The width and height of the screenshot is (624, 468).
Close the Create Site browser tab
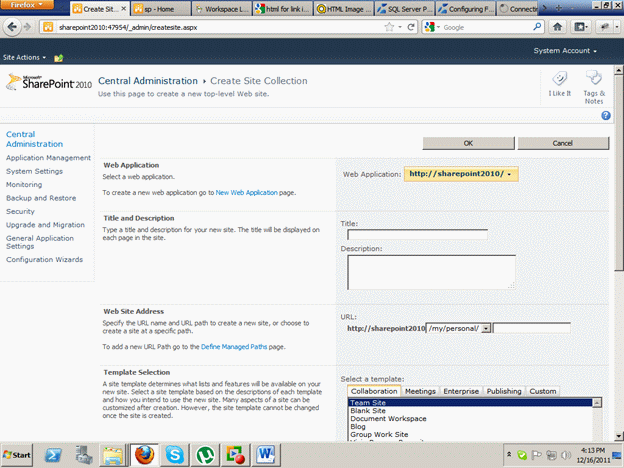tap(124, 8)
